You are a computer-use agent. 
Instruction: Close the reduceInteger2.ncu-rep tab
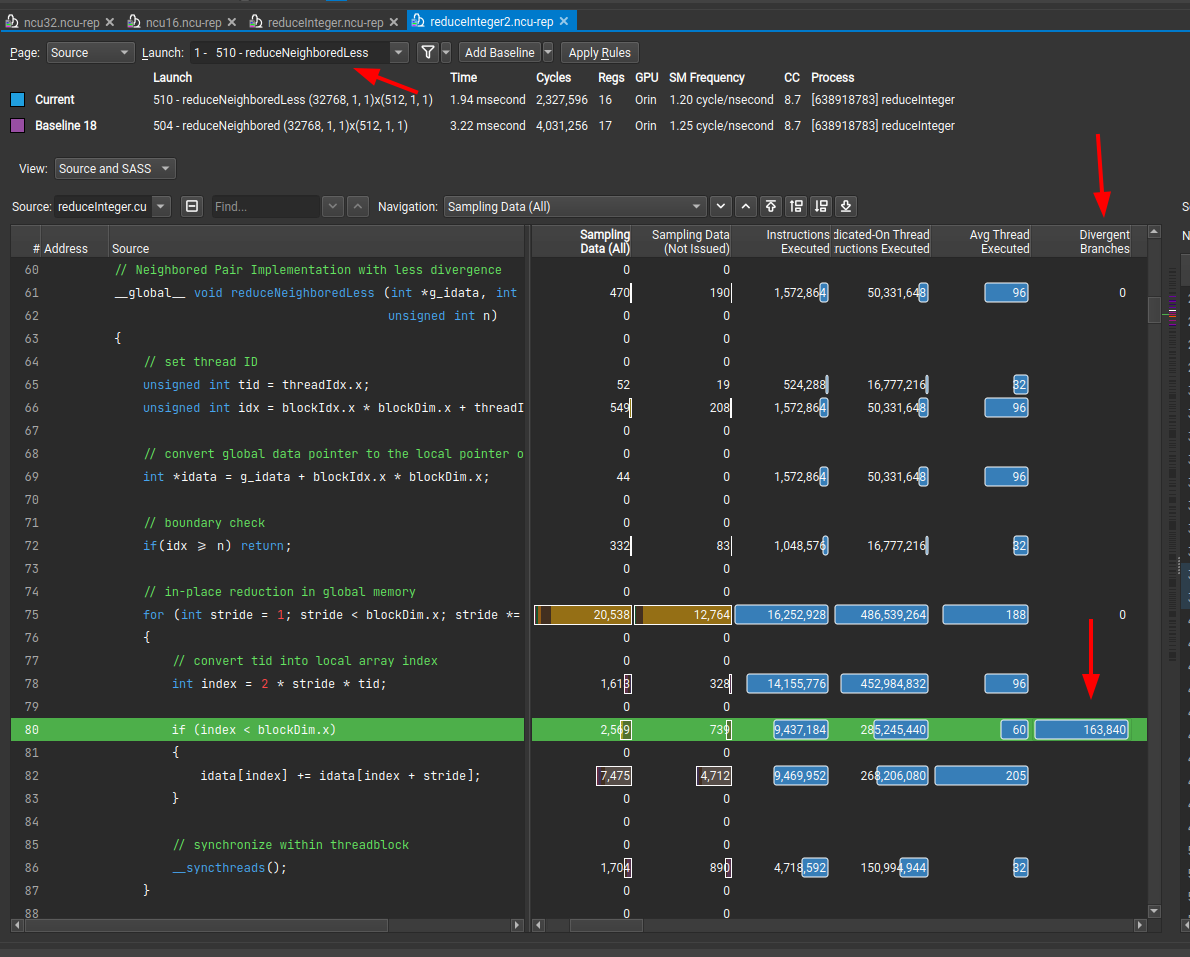pos(564,21)
